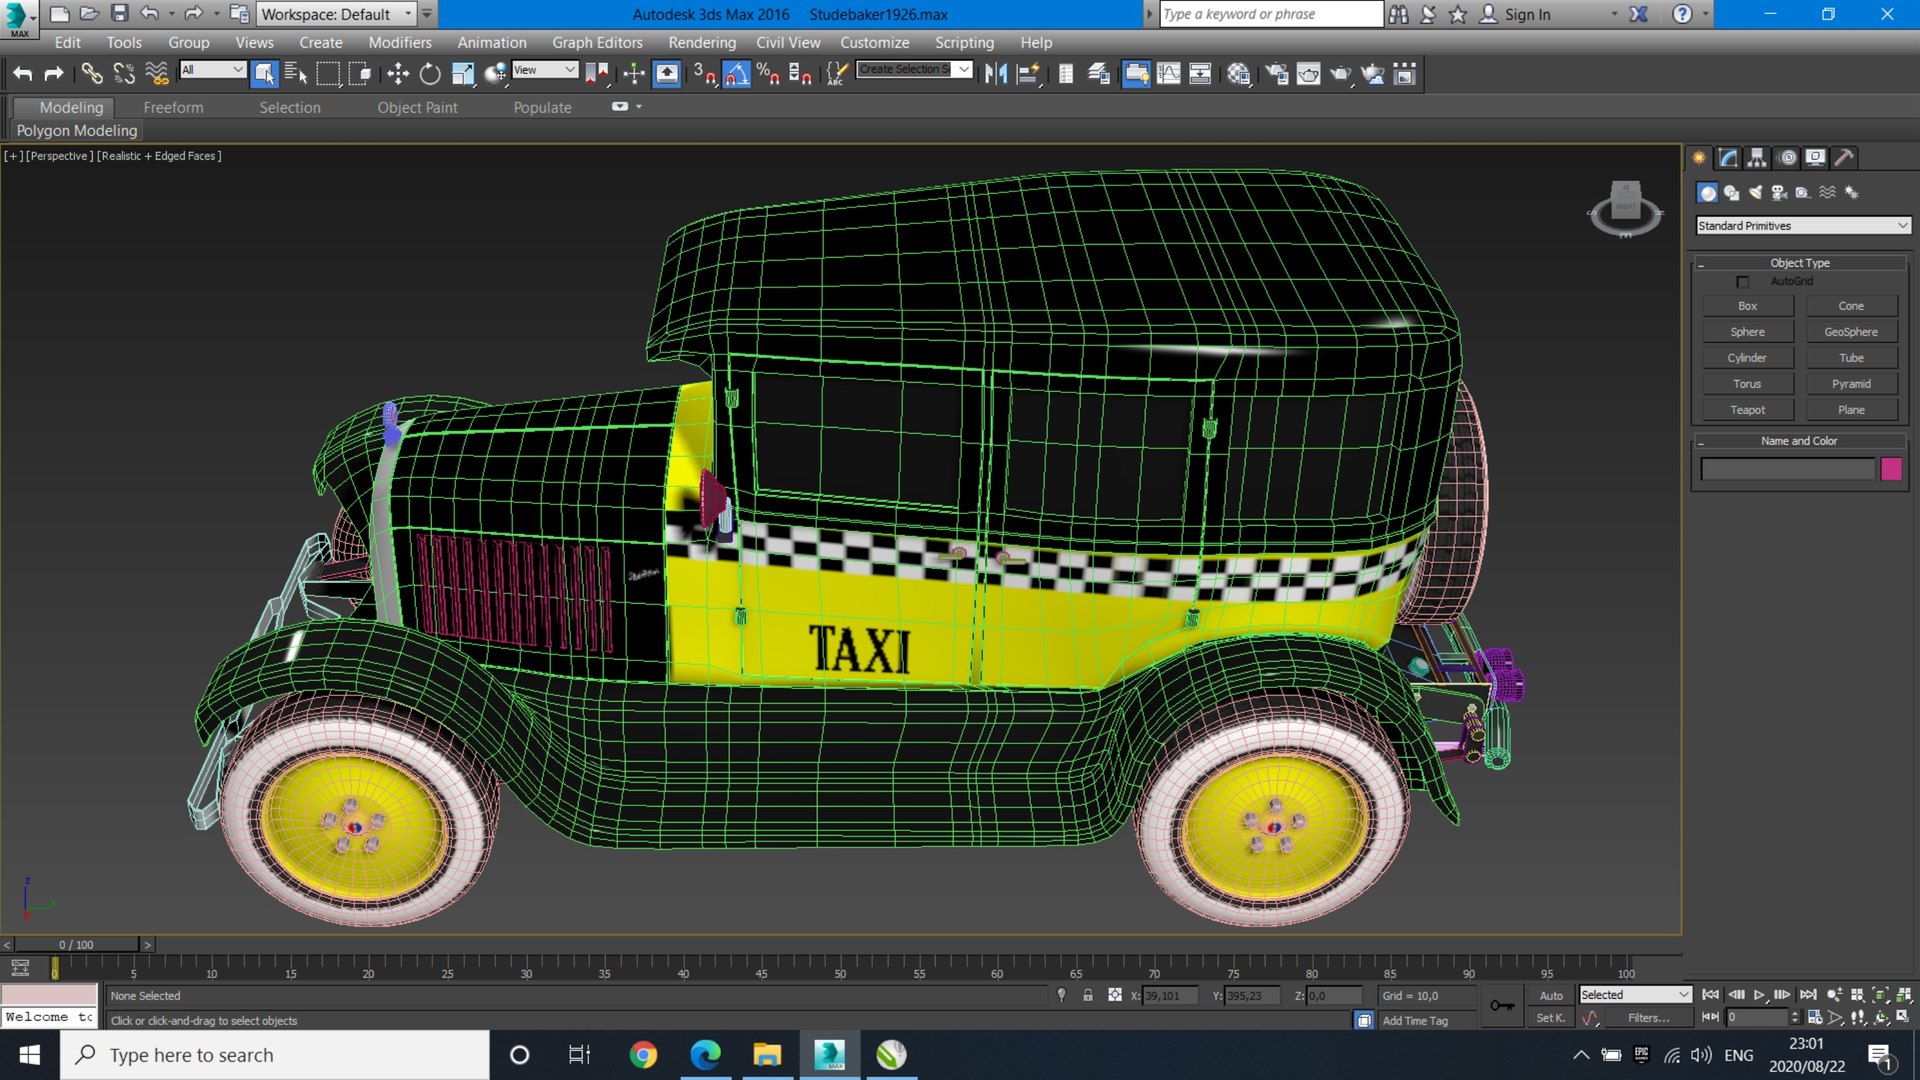Open the Select by Name dialog
The height and width of the screenshot is (1080, 1920).
[x=296, y=73]
